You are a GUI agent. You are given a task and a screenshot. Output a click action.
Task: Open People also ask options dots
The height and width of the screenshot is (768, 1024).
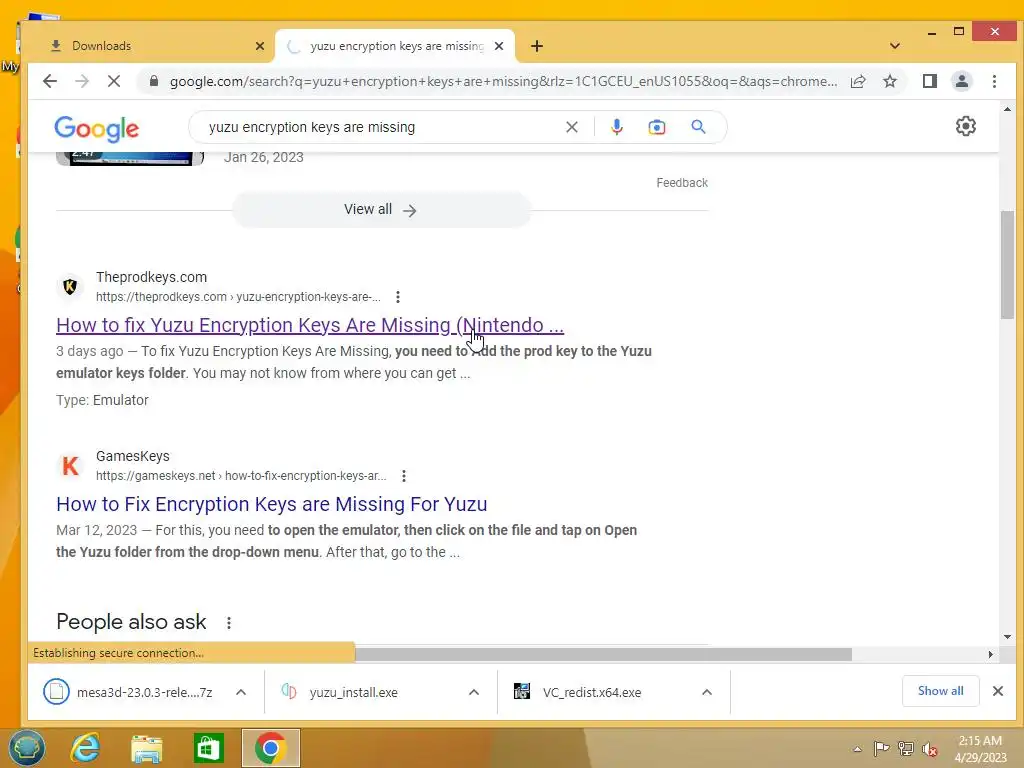(x=229, y=623)
